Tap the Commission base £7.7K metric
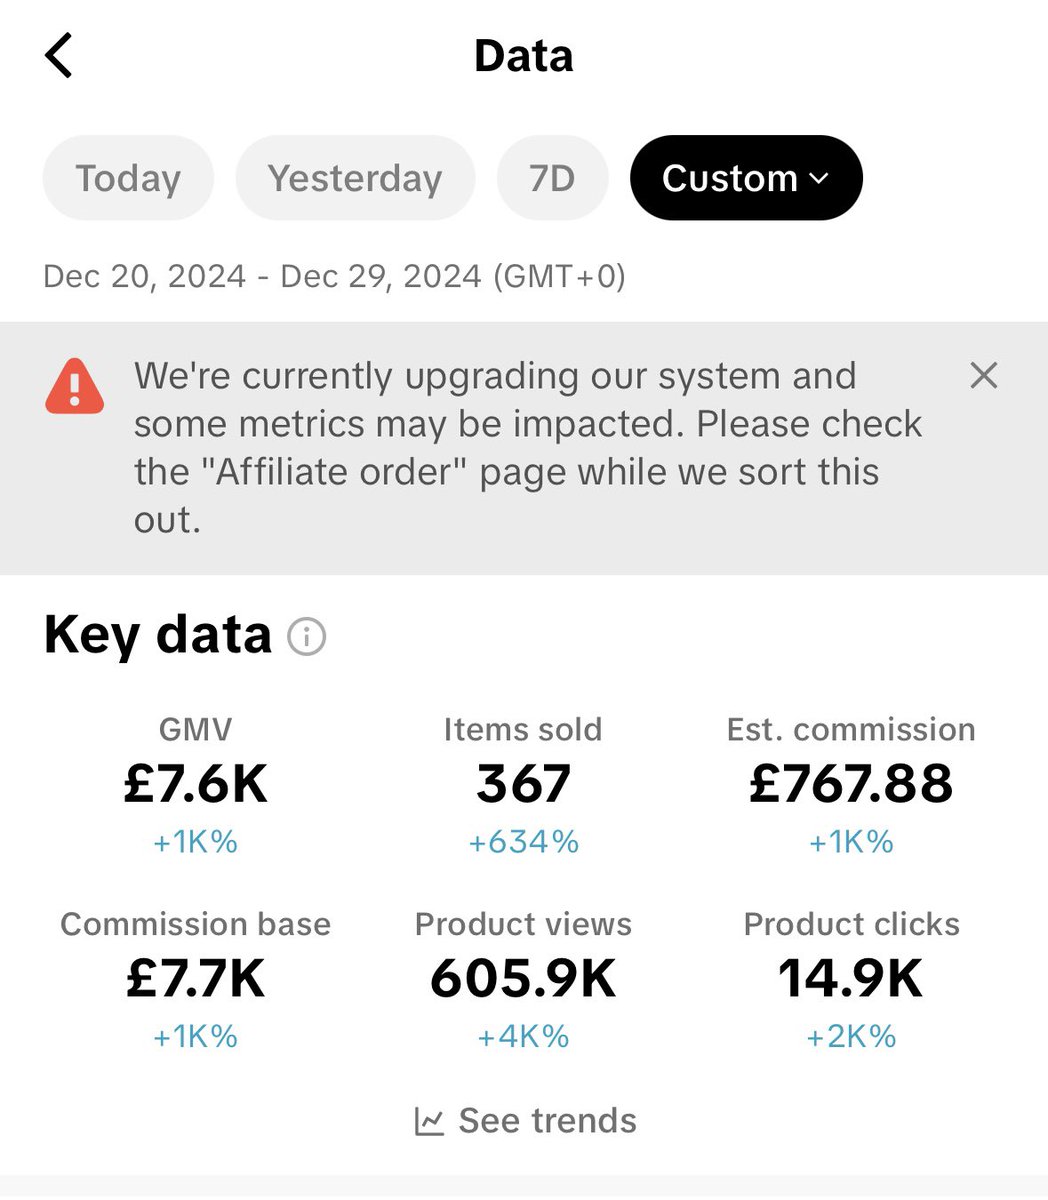Screen dimensions: 1048x1200 [196, 977]
